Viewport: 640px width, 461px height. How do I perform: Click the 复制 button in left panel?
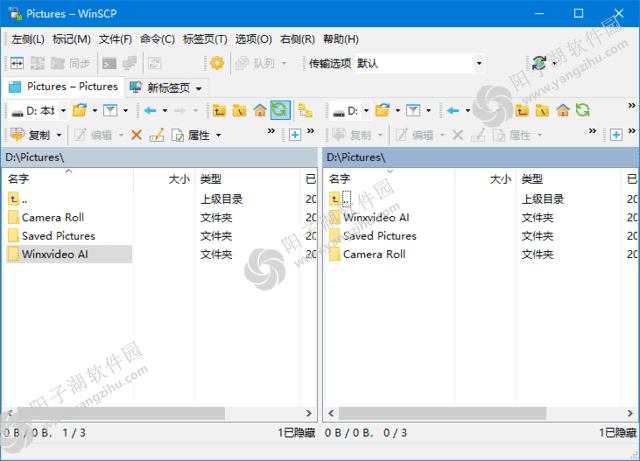point(30,135)
